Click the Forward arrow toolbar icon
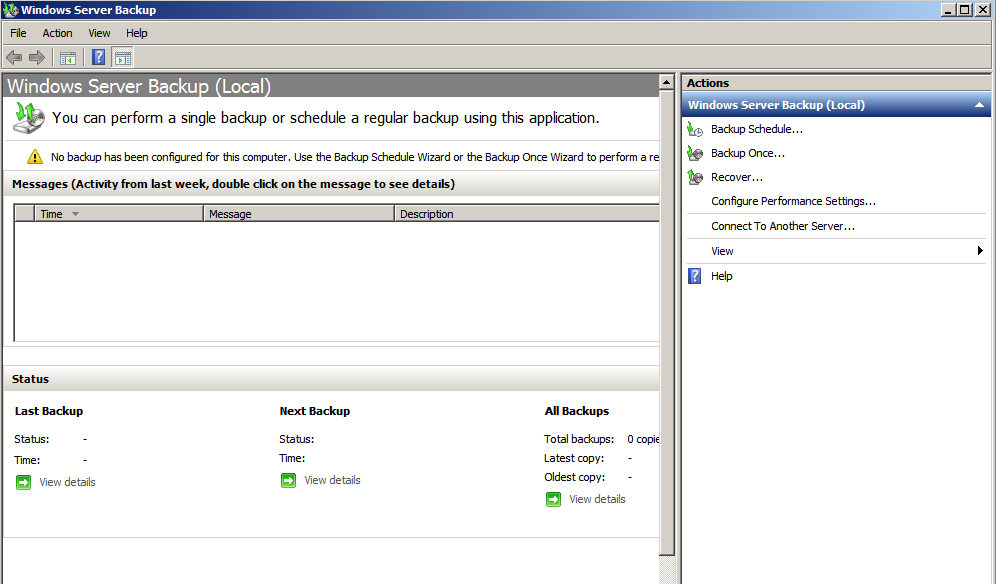Image resolution: width=996 pixels, height=584 pixels. (37, 58)
